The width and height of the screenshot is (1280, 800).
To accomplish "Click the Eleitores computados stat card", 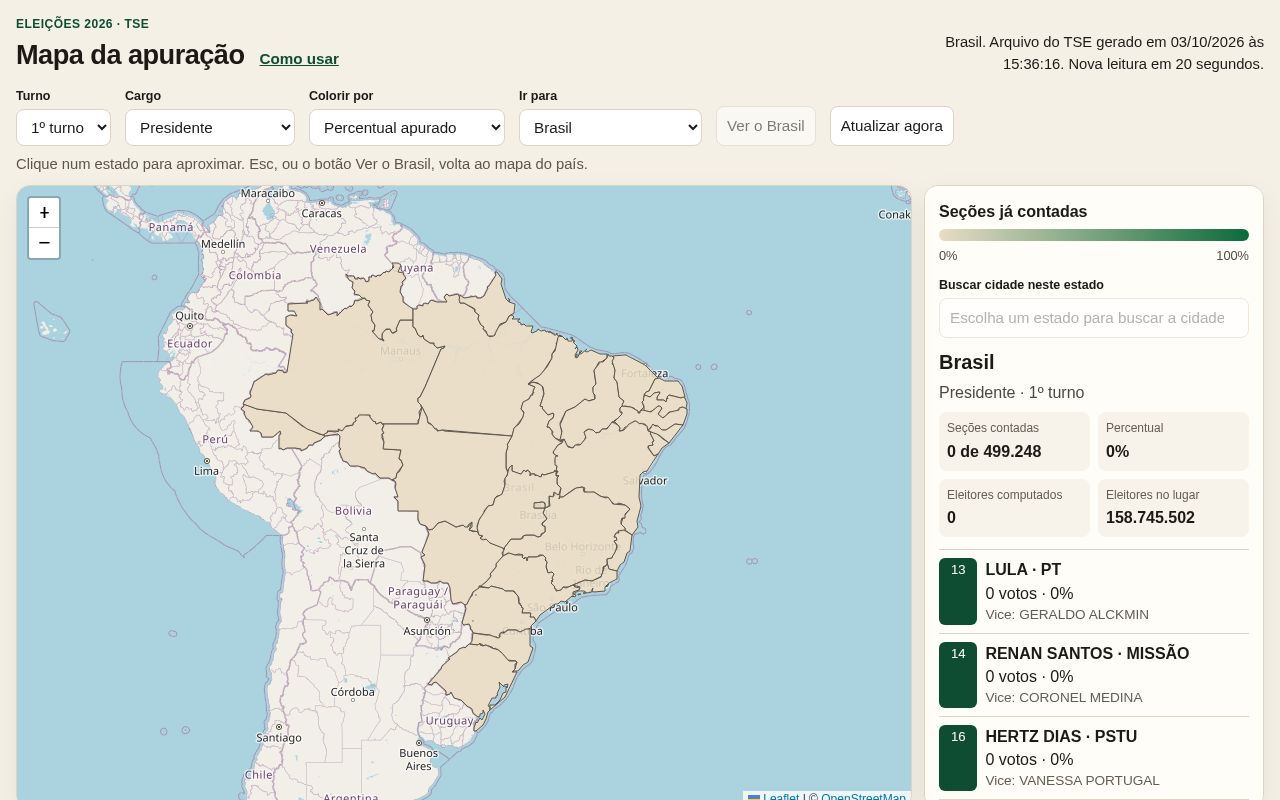I will click(x=1014, y=508).
